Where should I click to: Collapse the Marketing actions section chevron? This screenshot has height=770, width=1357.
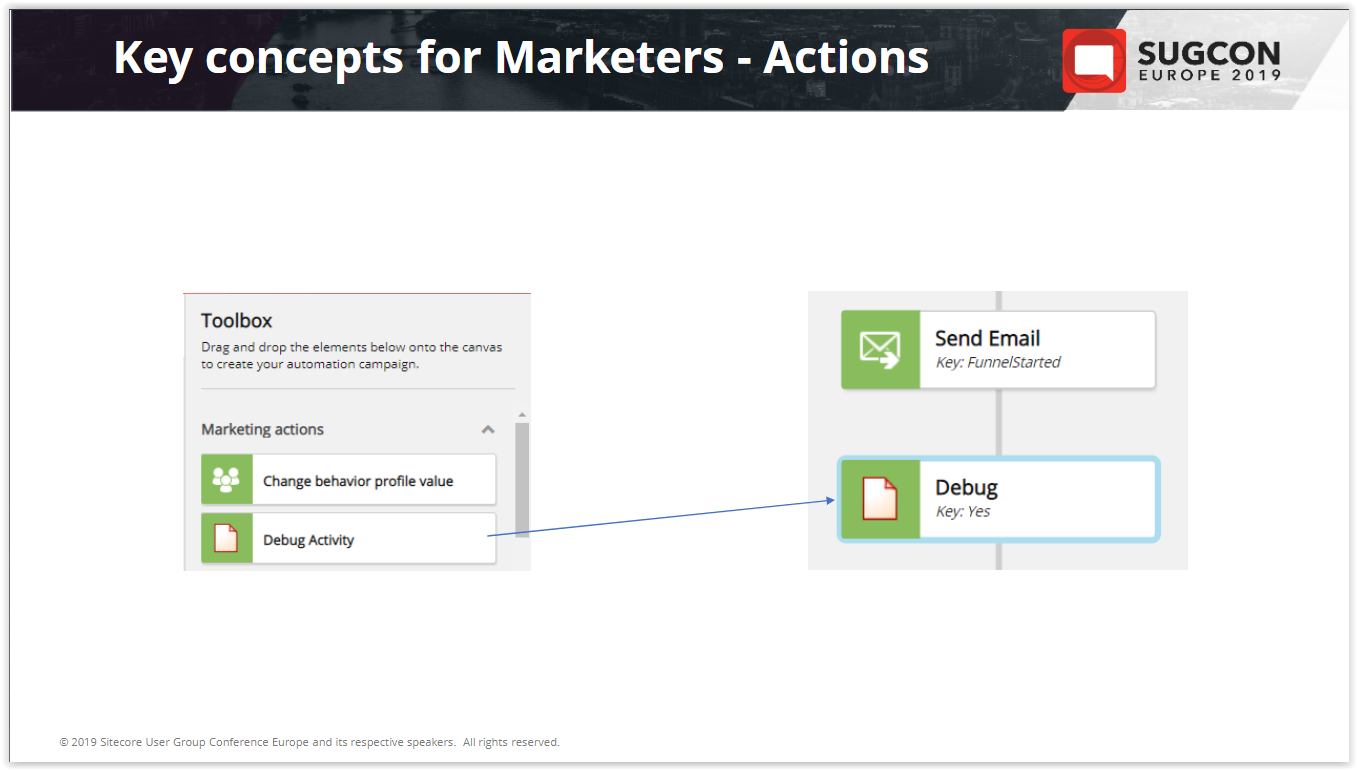[x=488, y=429]
